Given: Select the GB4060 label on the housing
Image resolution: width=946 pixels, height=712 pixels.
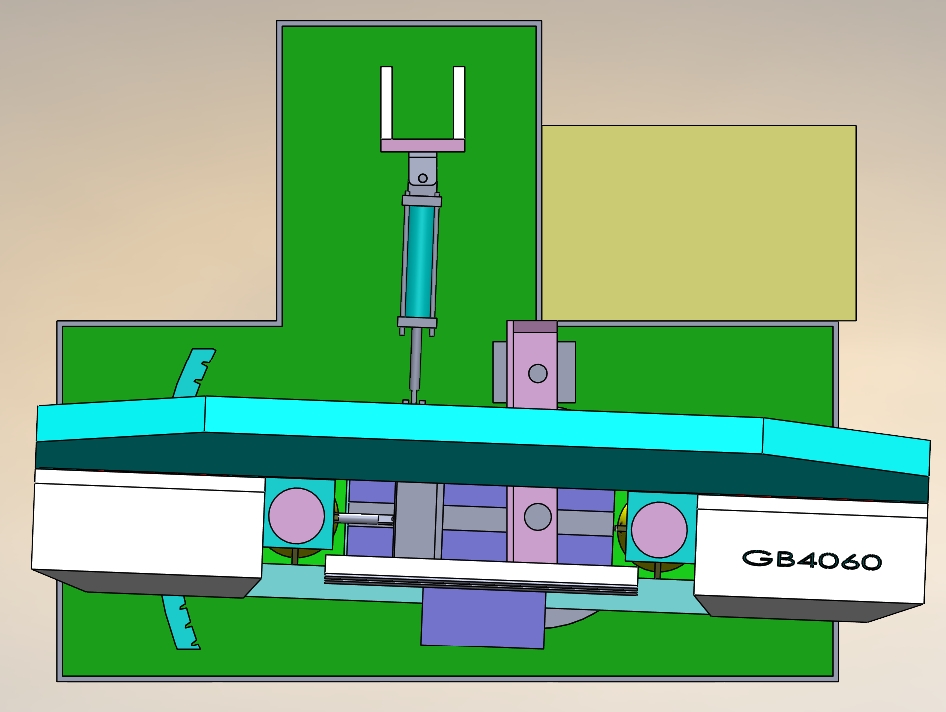Looking at the screenshot, I should click(x=811, y=559).
